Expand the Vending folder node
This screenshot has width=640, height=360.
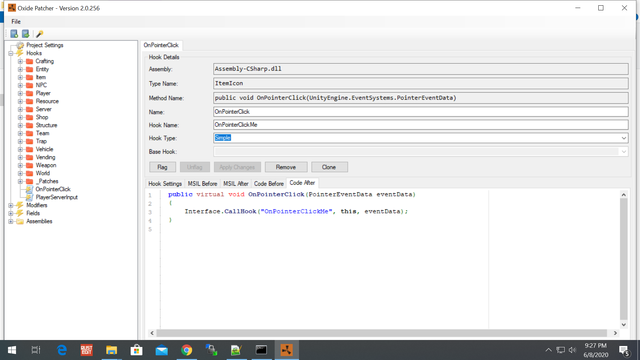20,157
